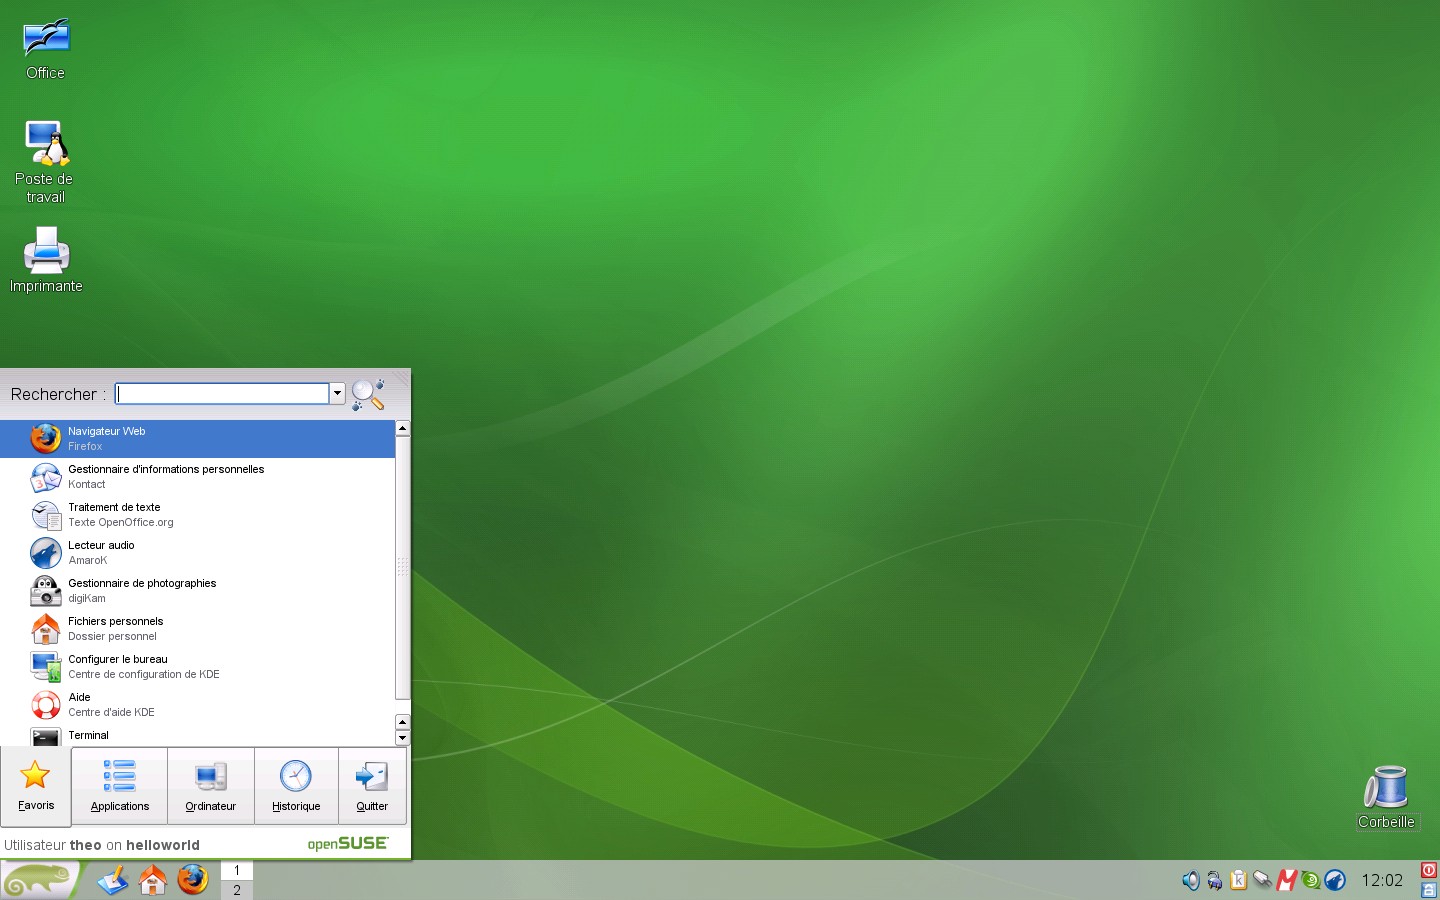Screen dimensions: 1440x900
Task: Switch to virtual desktop 1
Action: point(237,870)
